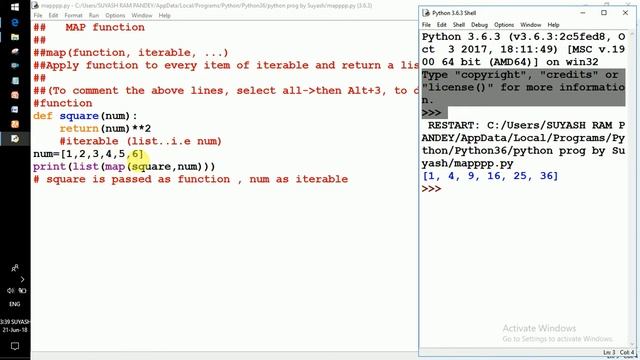Click the 'num=[1,2,3,4,5,6]' line

point(88,154)
